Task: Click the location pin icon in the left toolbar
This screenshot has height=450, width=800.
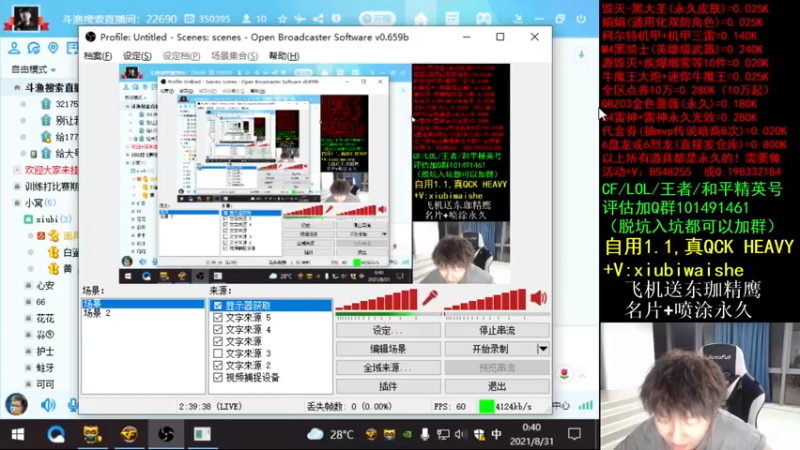Action: tap(53, 48)
